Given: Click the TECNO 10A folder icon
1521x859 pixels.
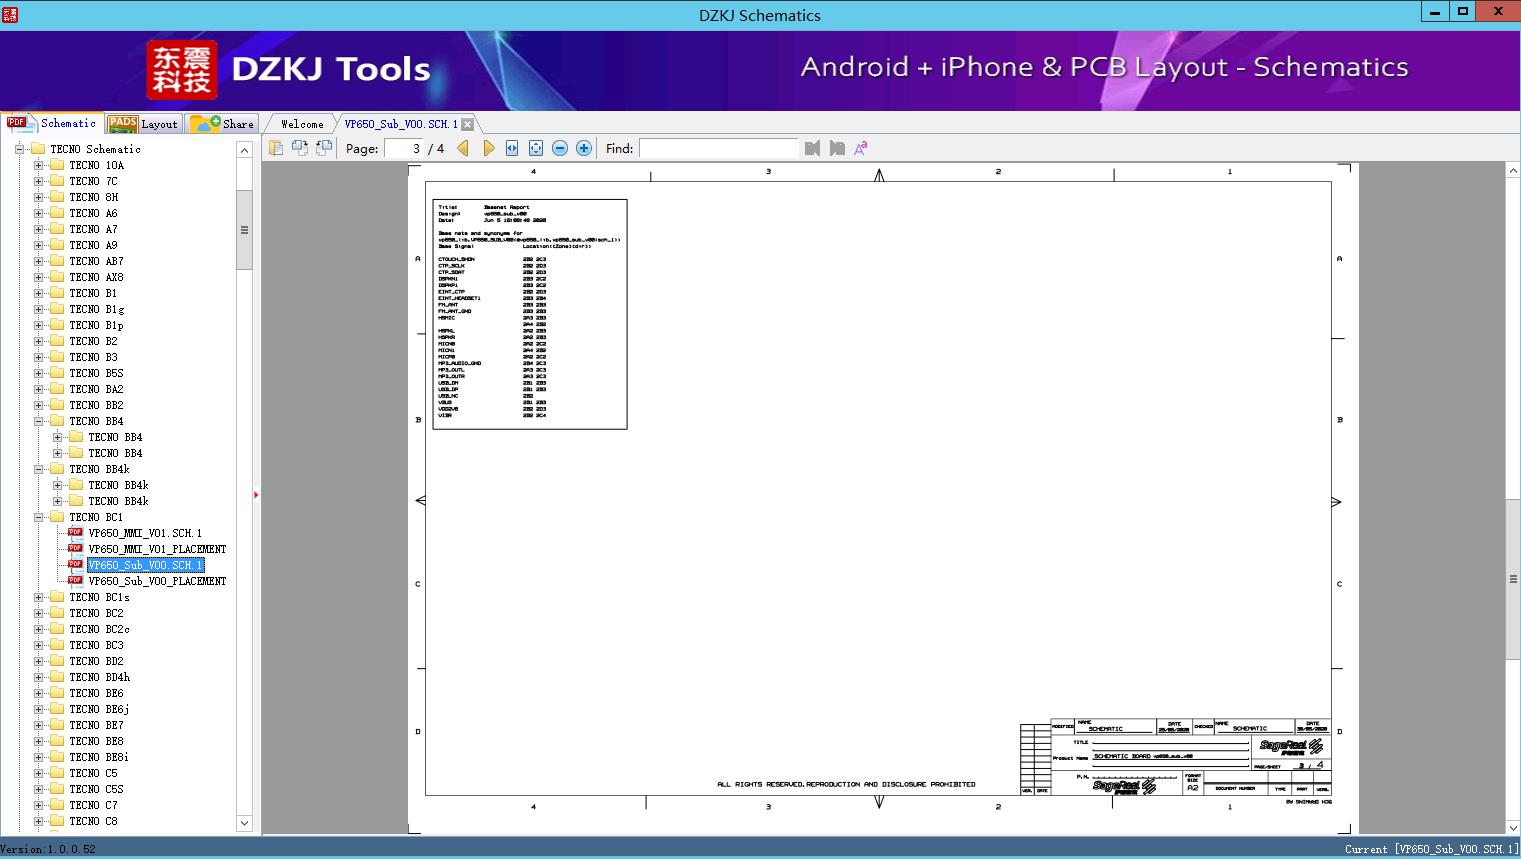Looking at the screenshot, I should pyautogui.click(x=57, y=165).
